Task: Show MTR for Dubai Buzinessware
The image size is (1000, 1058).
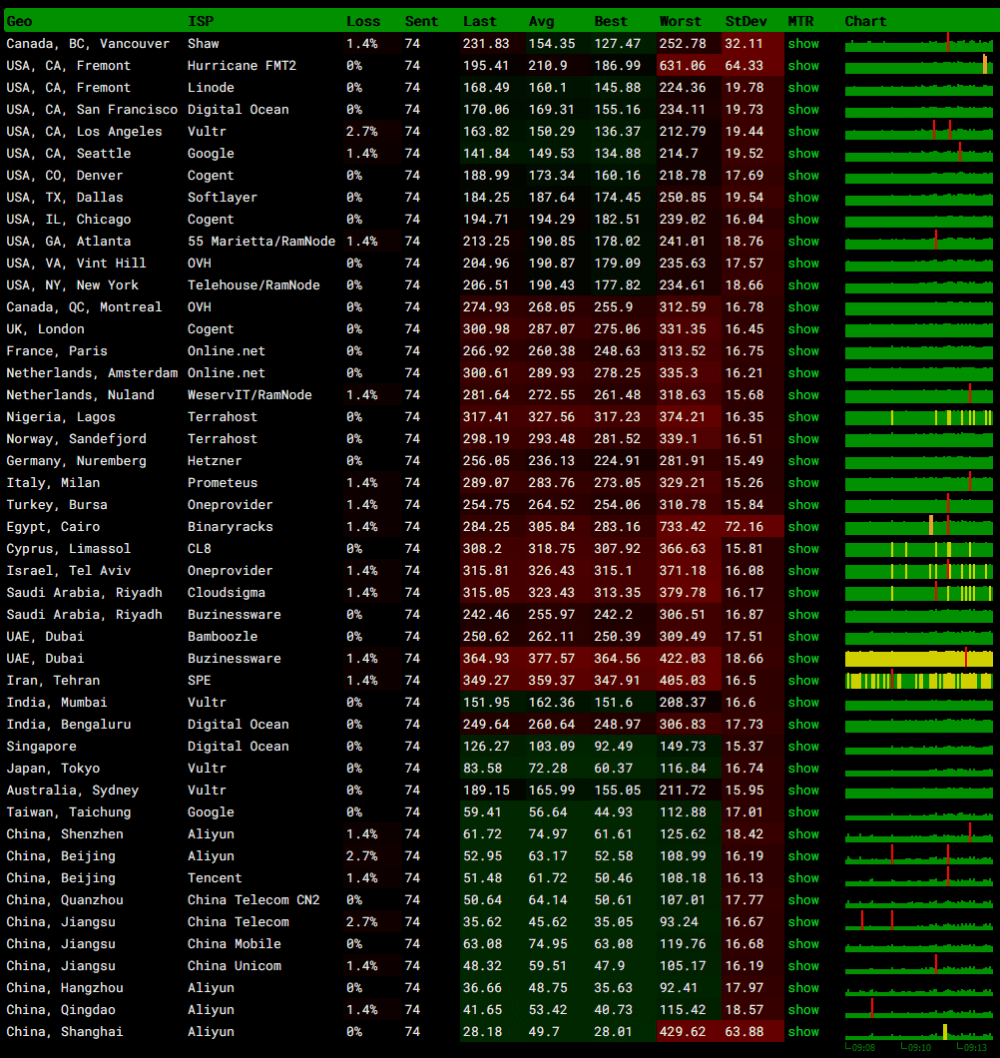Action: point(803,658)
